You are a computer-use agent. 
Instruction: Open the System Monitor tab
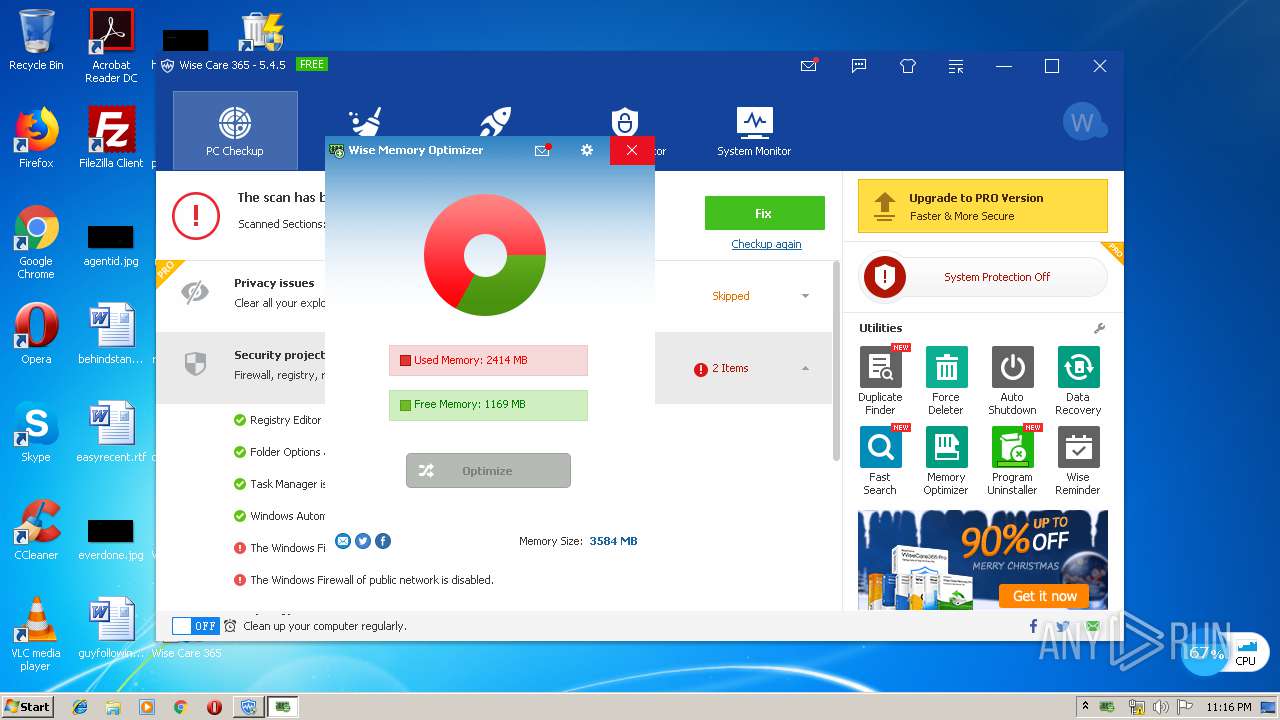pos(754,130)
